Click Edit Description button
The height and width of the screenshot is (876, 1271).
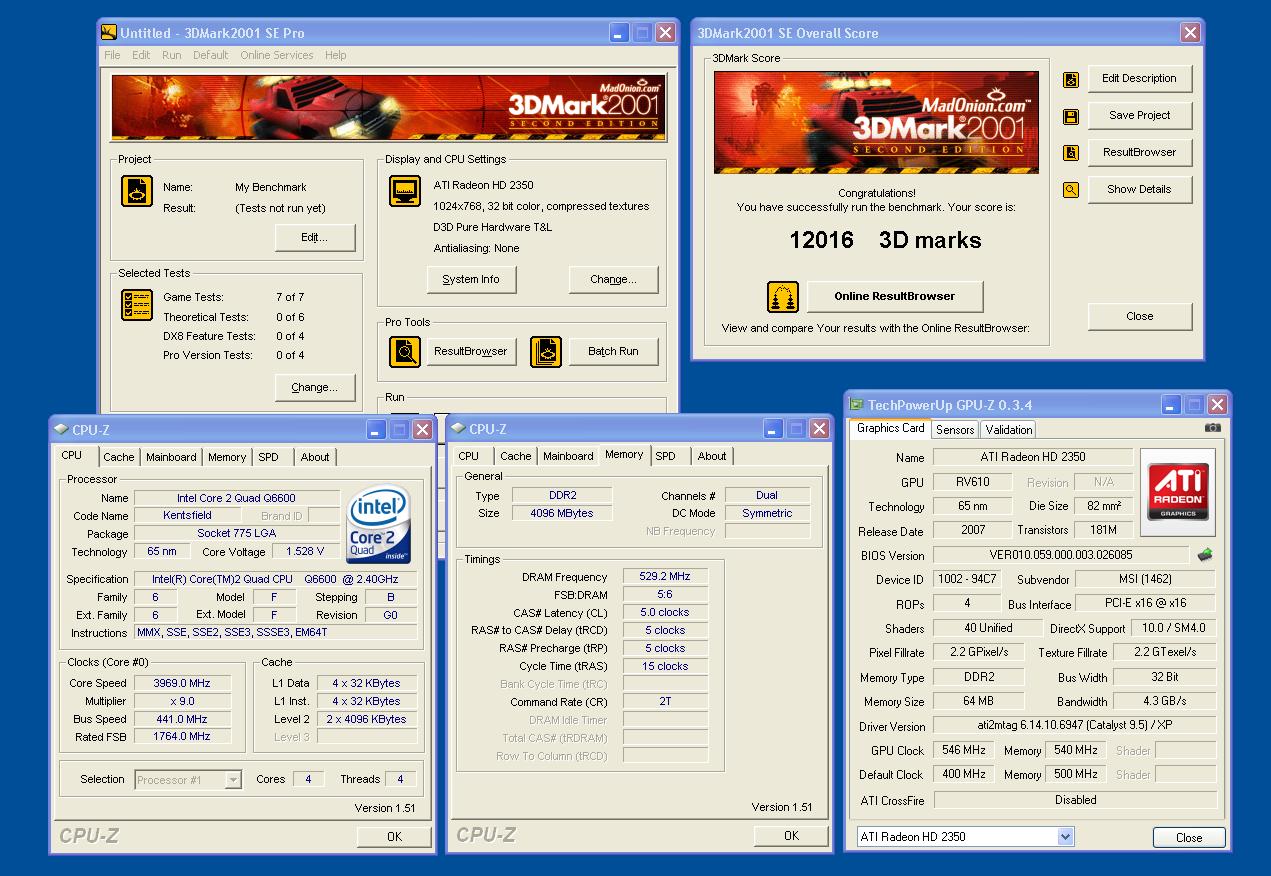click(x=1140, y=79)
